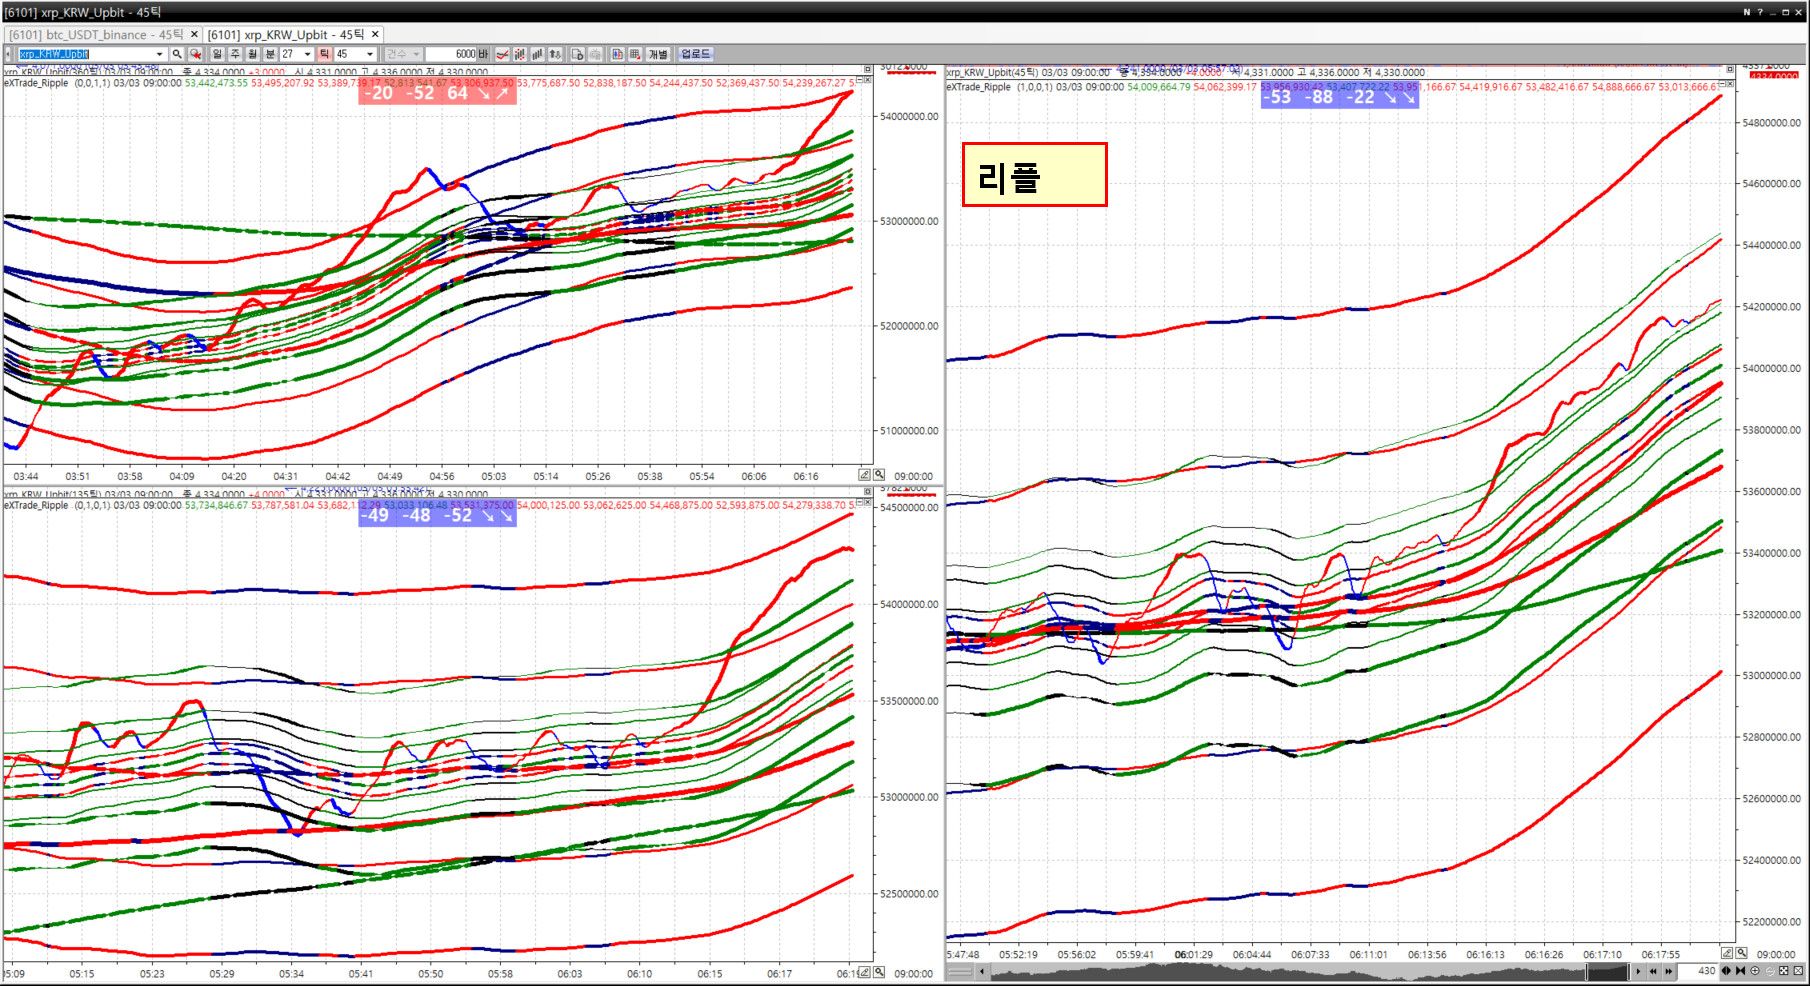Expand the tick interval 45 dropdown
Screen dimensions: 1810x986
click(370, 54)
